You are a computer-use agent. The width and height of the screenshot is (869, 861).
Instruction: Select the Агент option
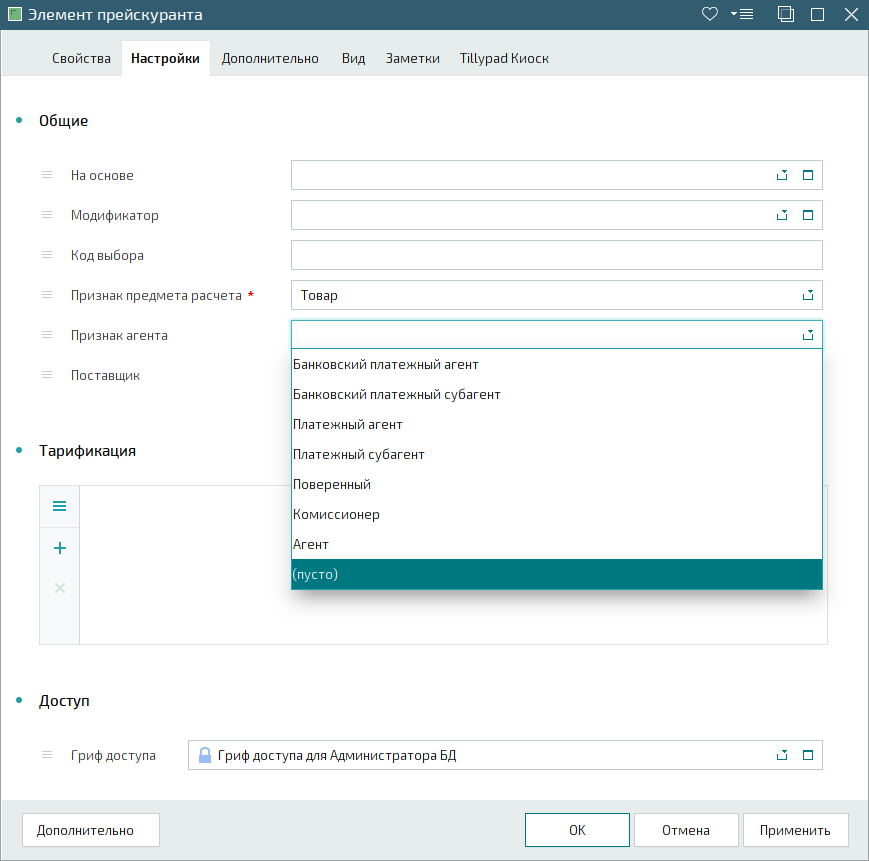point(556,544)
